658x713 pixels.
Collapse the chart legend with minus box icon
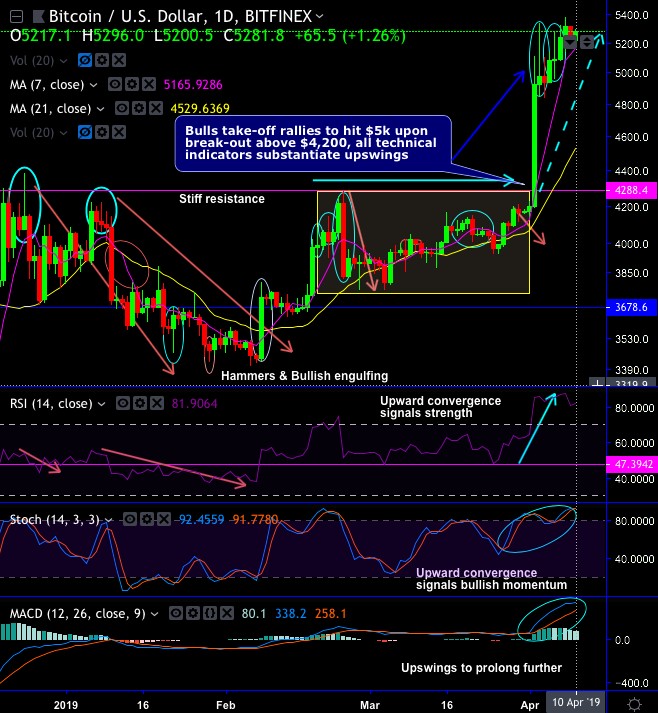(x=17, y=17)
